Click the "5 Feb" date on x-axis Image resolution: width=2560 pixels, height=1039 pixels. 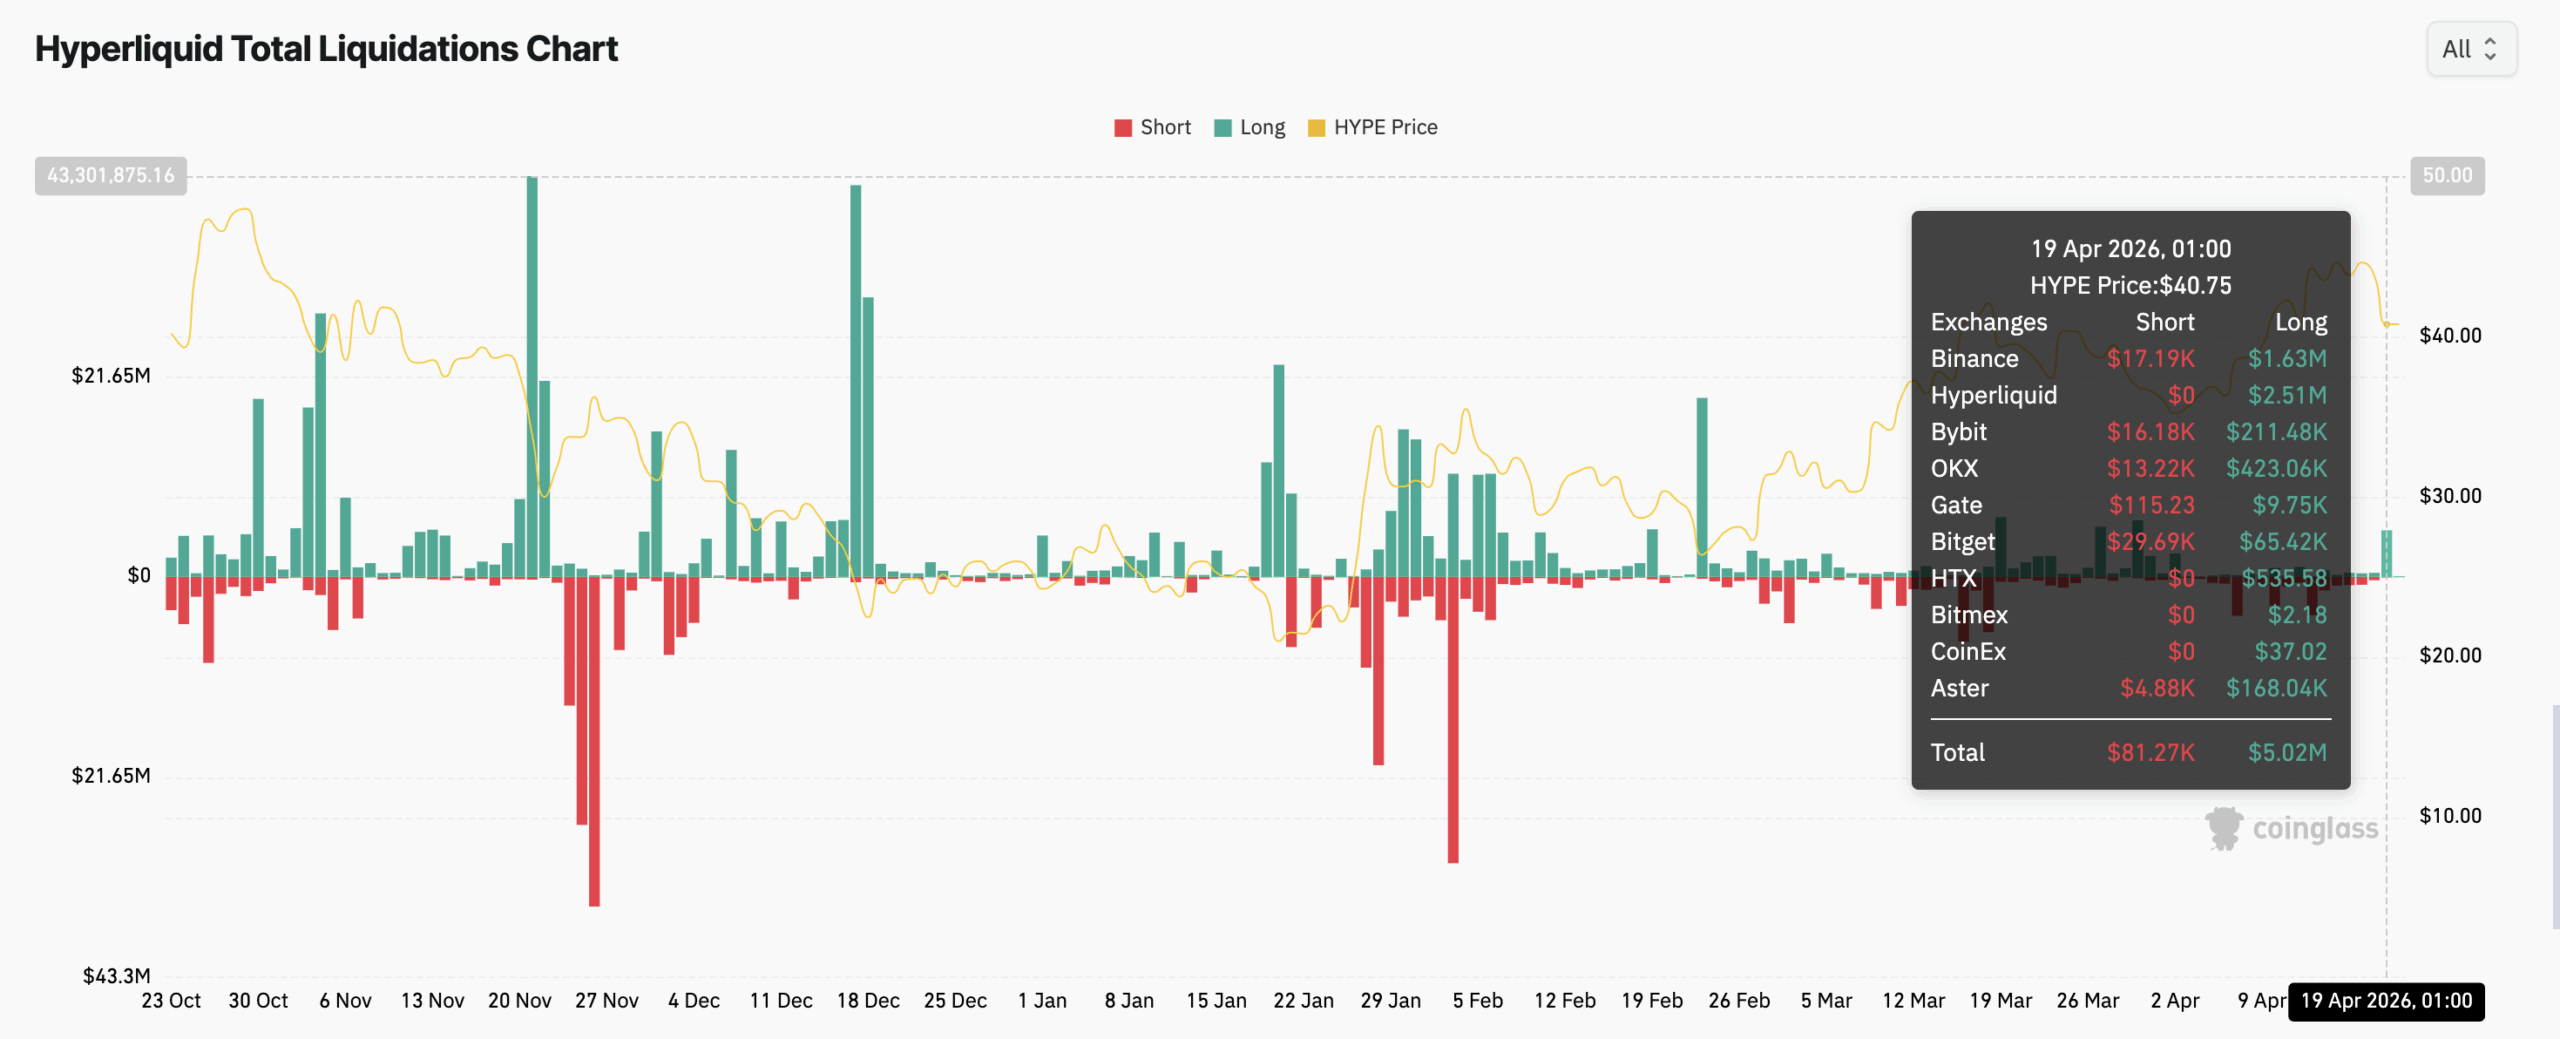pos(1478,1001)
